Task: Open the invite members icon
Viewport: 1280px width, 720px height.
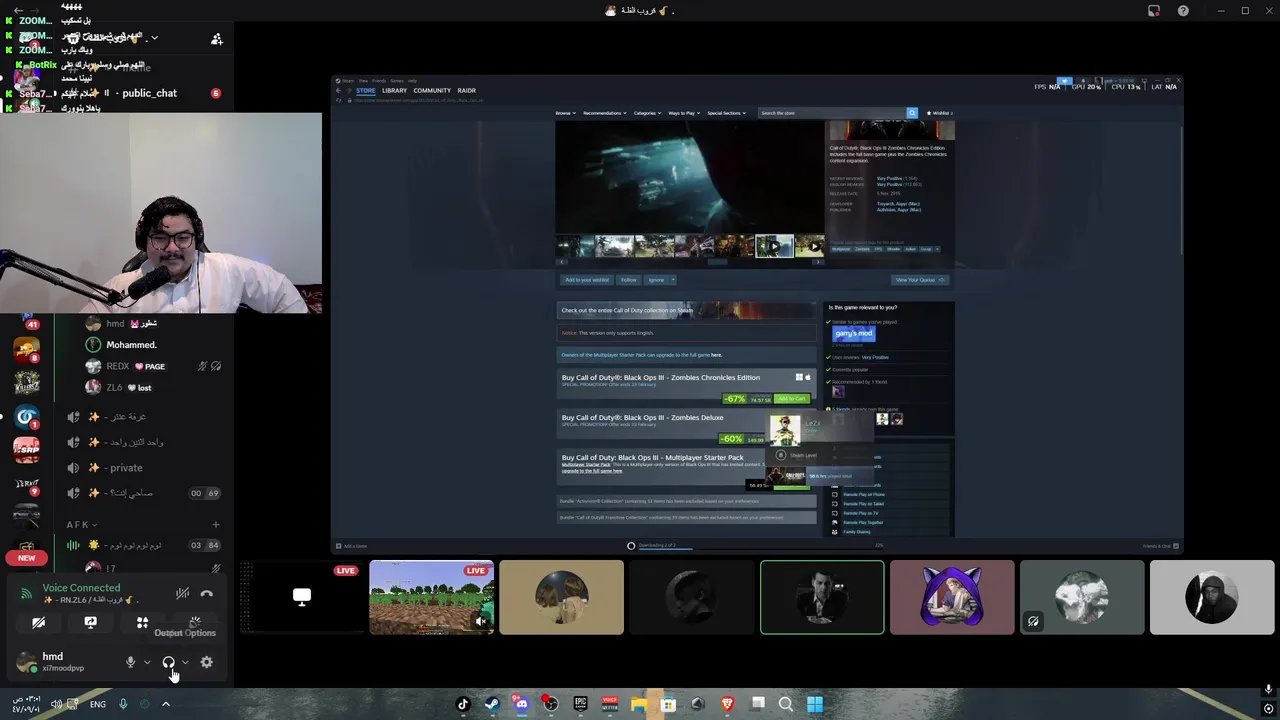Action: (216, 39)
